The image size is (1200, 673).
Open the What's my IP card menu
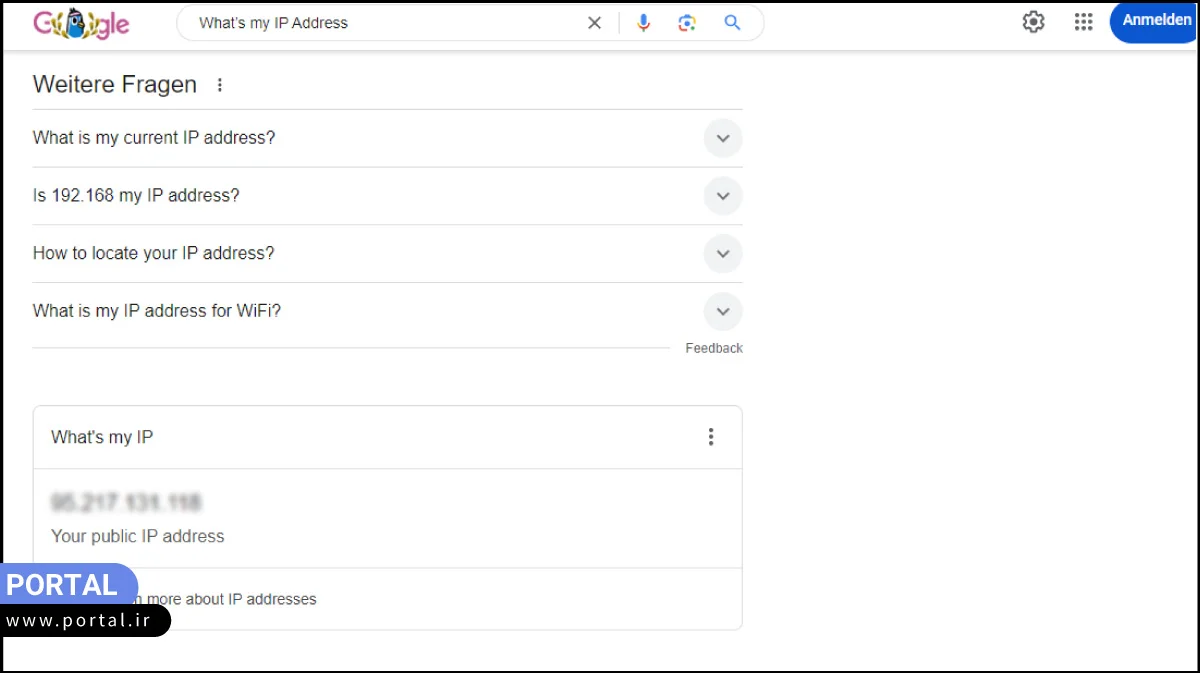click(711, 437)
